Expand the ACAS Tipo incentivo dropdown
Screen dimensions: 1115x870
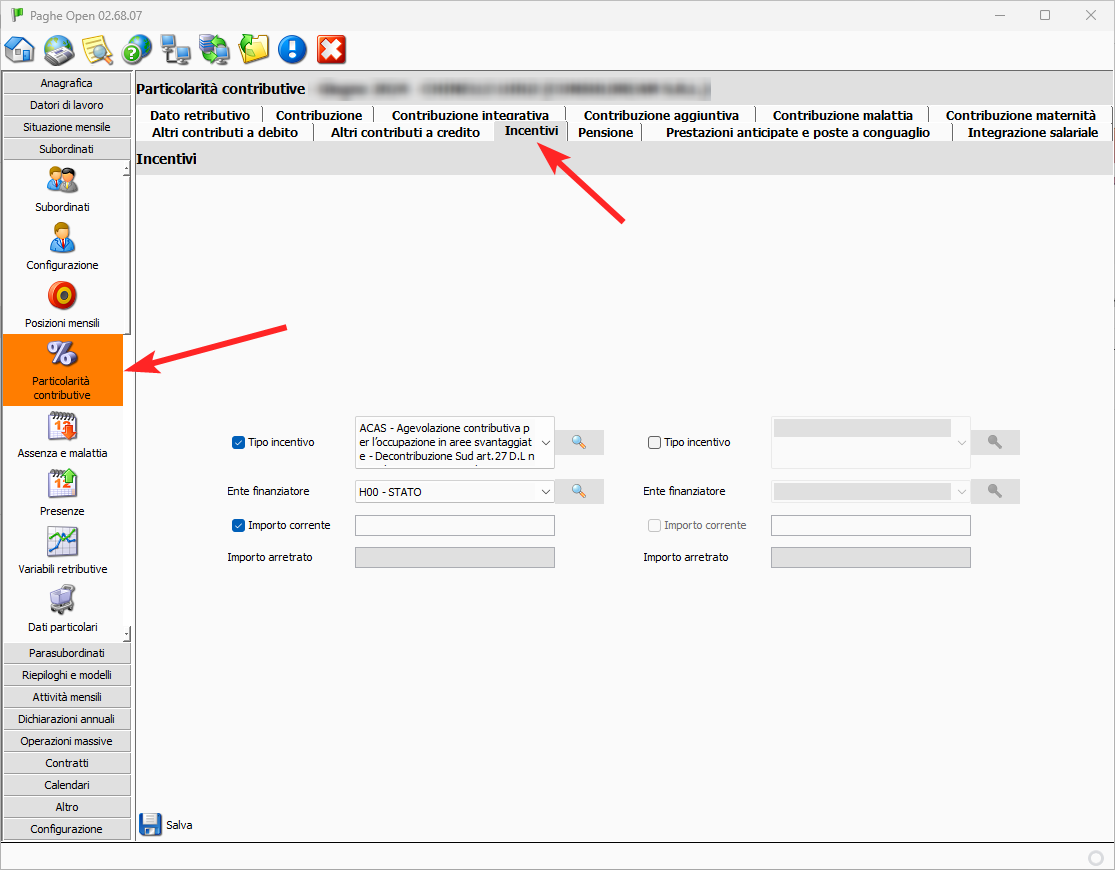(545, 442)
